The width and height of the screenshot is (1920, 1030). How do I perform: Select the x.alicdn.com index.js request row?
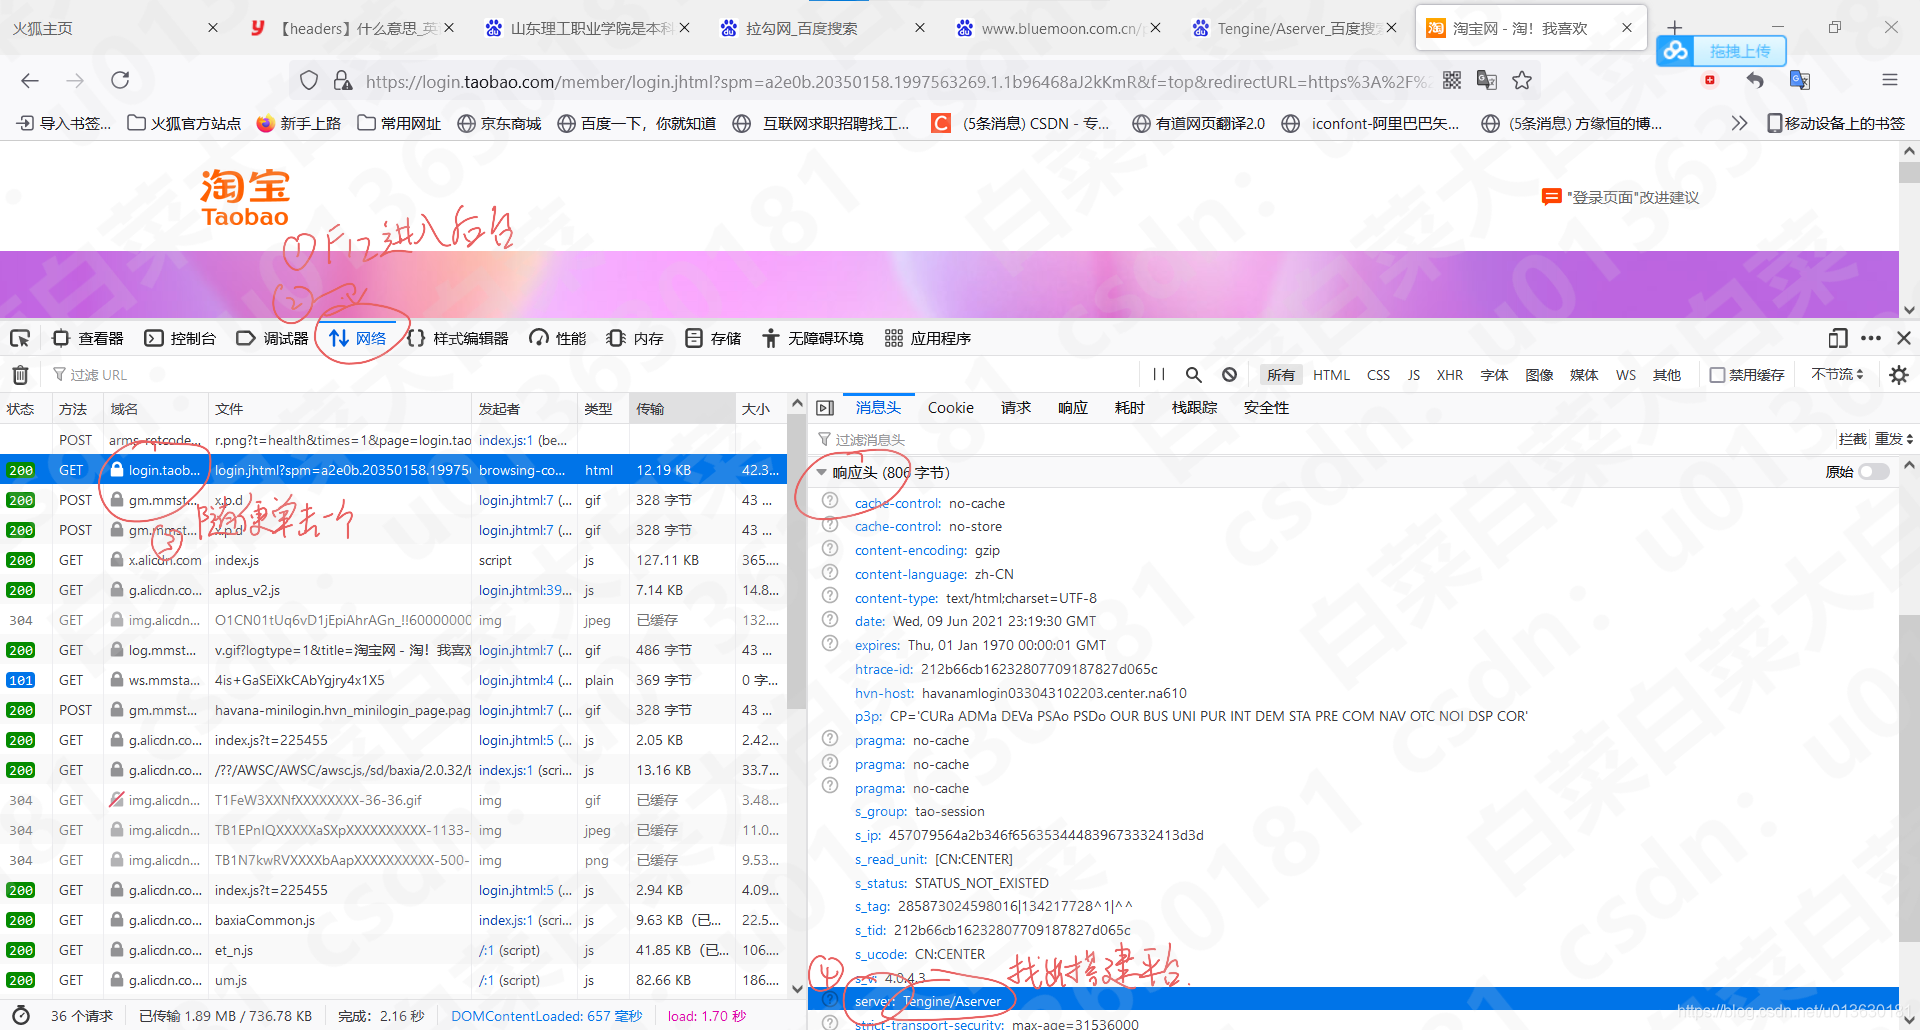(393, 560)
